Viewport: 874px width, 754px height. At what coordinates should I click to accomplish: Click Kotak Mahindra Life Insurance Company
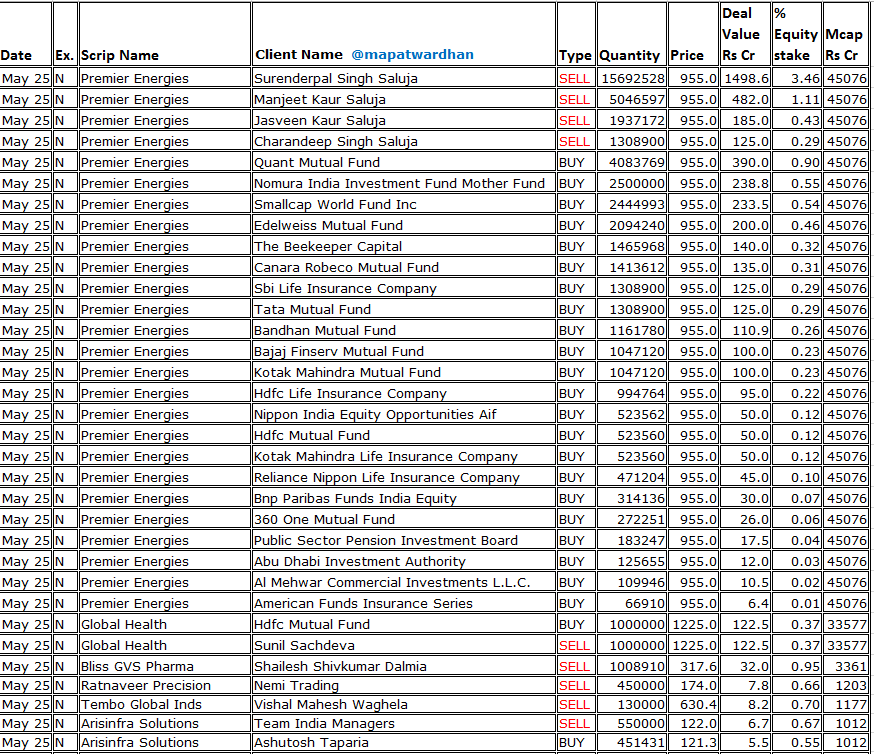404,456
